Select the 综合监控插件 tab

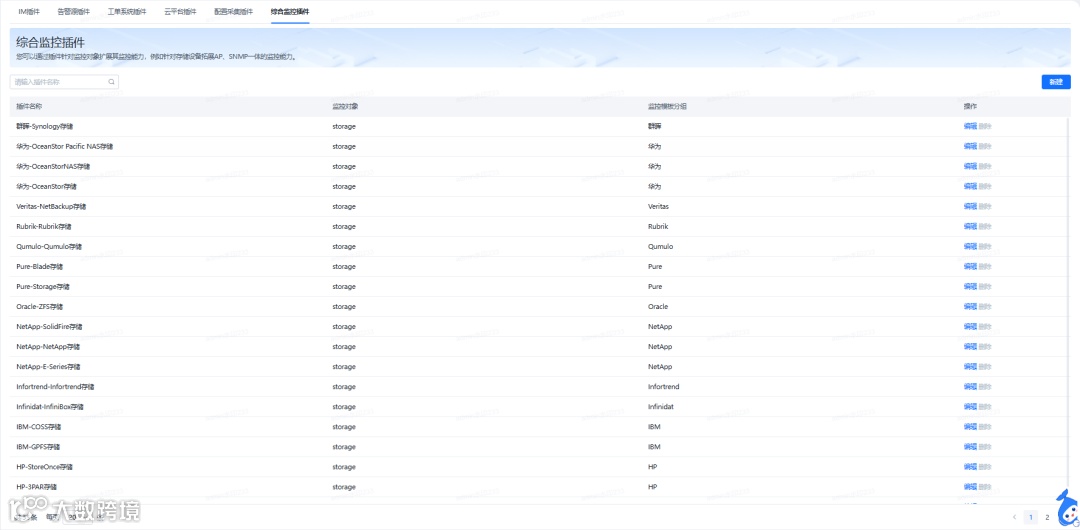click(290, 12)
